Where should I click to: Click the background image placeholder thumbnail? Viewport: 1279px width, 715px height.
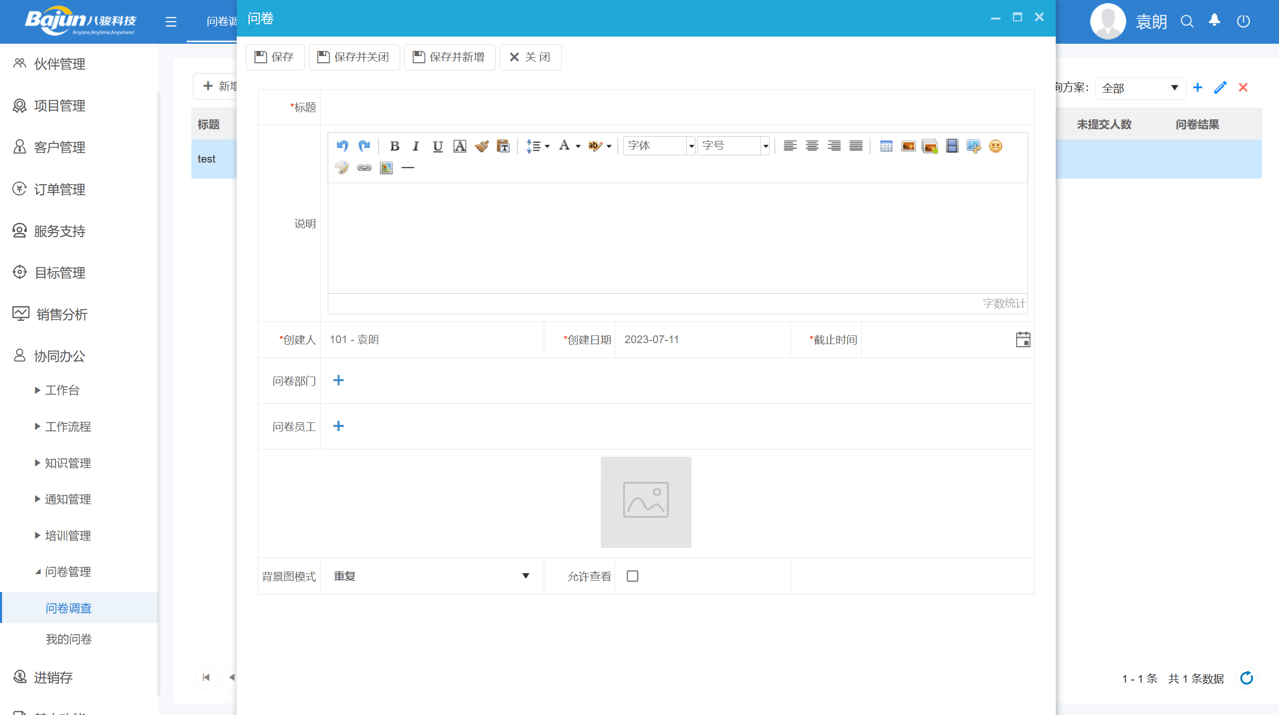pos(645,502)
